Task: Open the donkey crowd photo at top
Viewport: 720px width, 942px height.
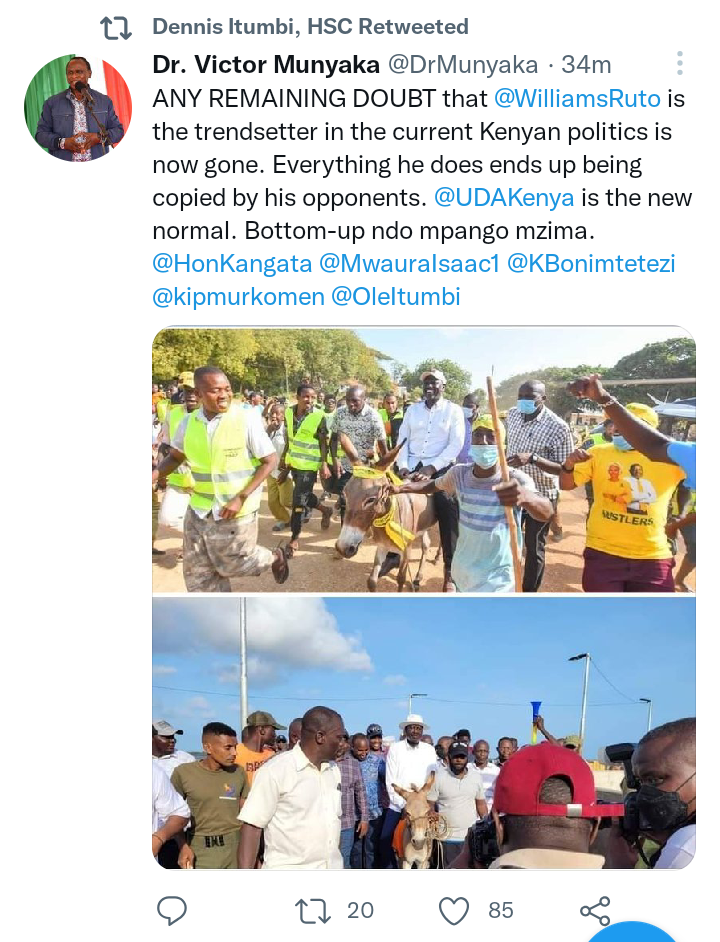Action: pos(424,460)
